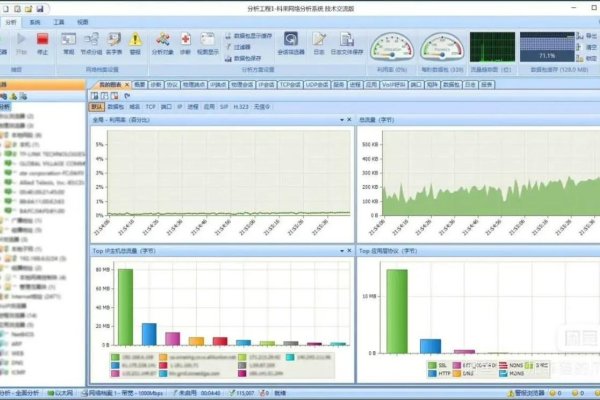Select the VoIP呼叫 call tab
This screenshot has height=400, width=600.
393,85
